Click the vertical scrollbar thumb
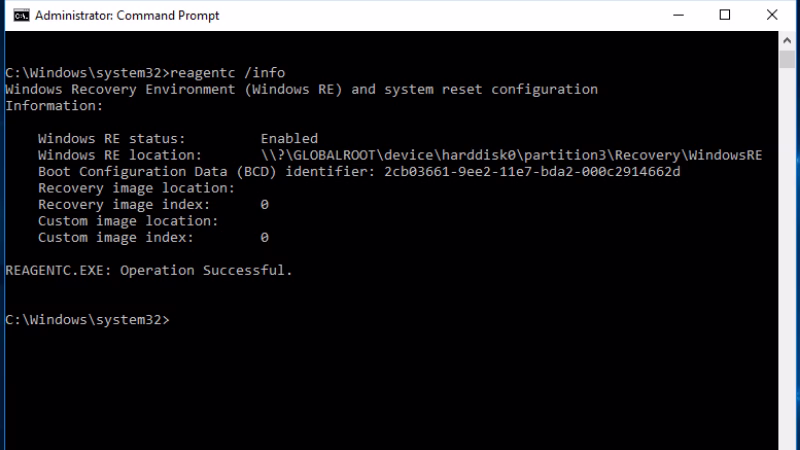This screenshot has width=800, height=450. (788, 62)
